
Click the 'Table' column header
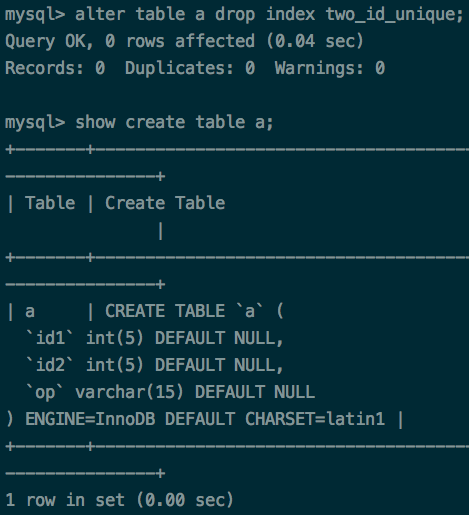(50, 203)
